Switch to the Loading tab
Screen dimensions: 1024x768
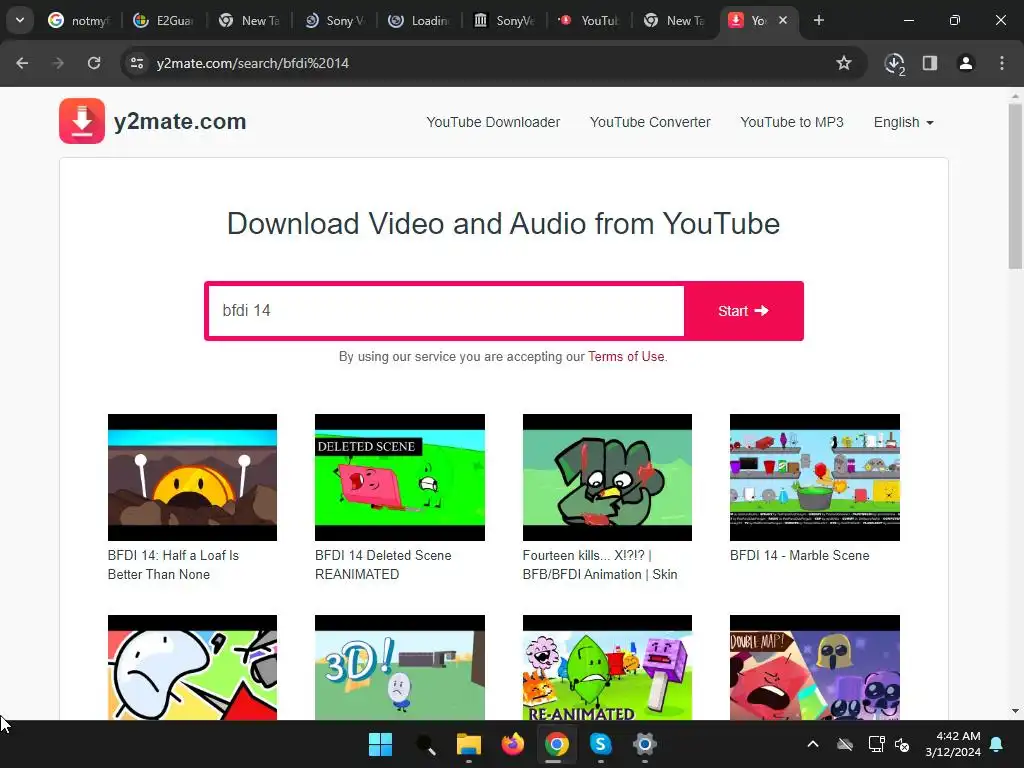tap(419, 20)
